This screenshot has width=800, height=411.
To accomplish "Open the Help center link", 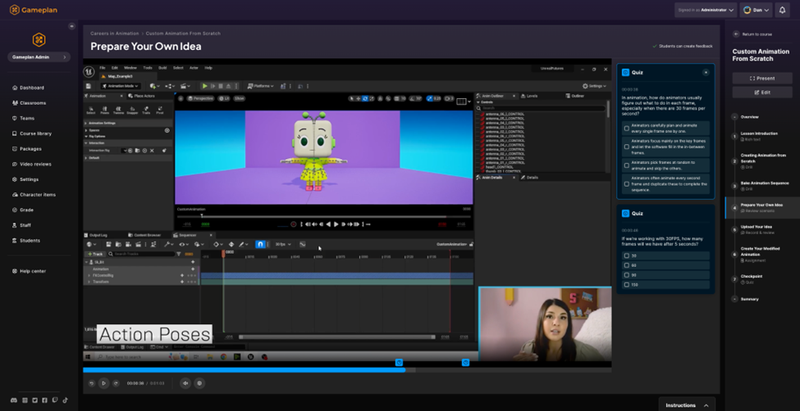I will [30, 271].
